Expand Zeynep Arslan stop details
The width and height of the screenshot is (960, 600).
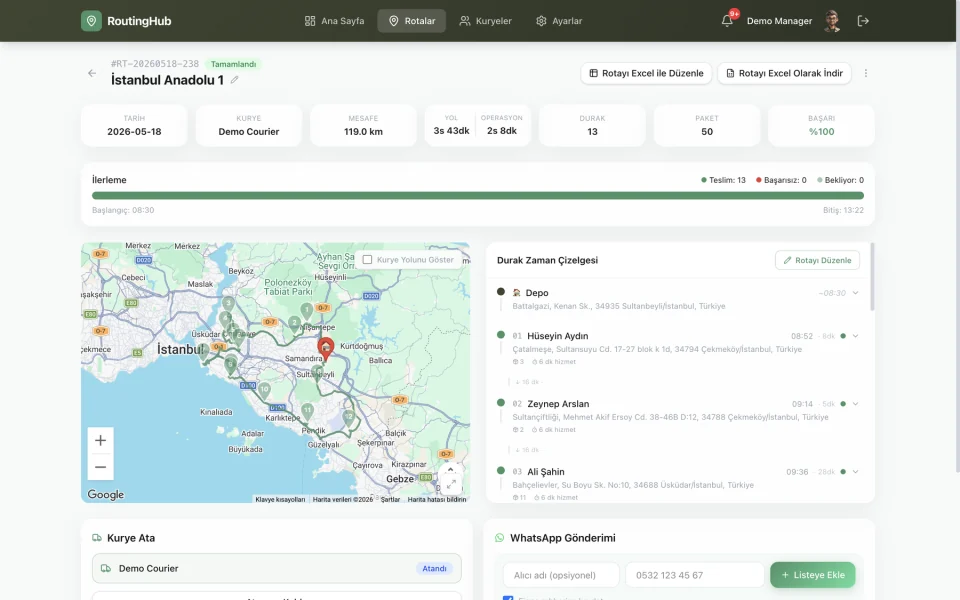855,404
